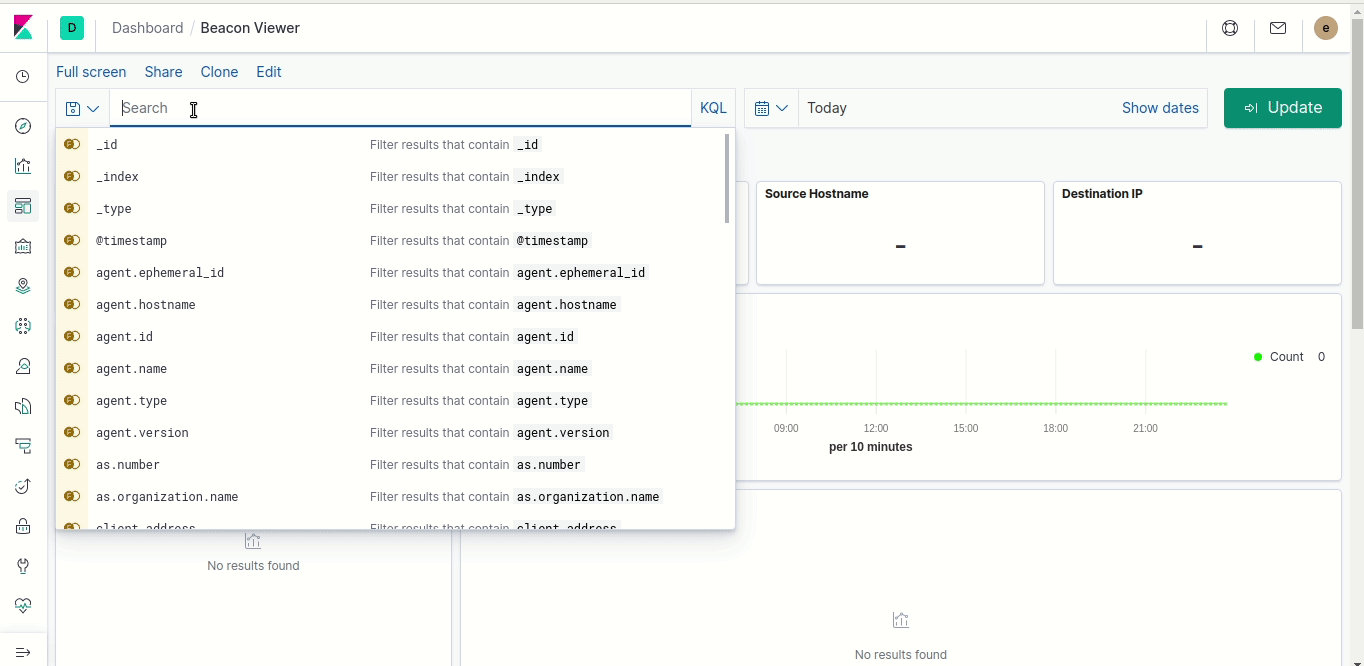Open date quick menu calendar dropdown

771,108
